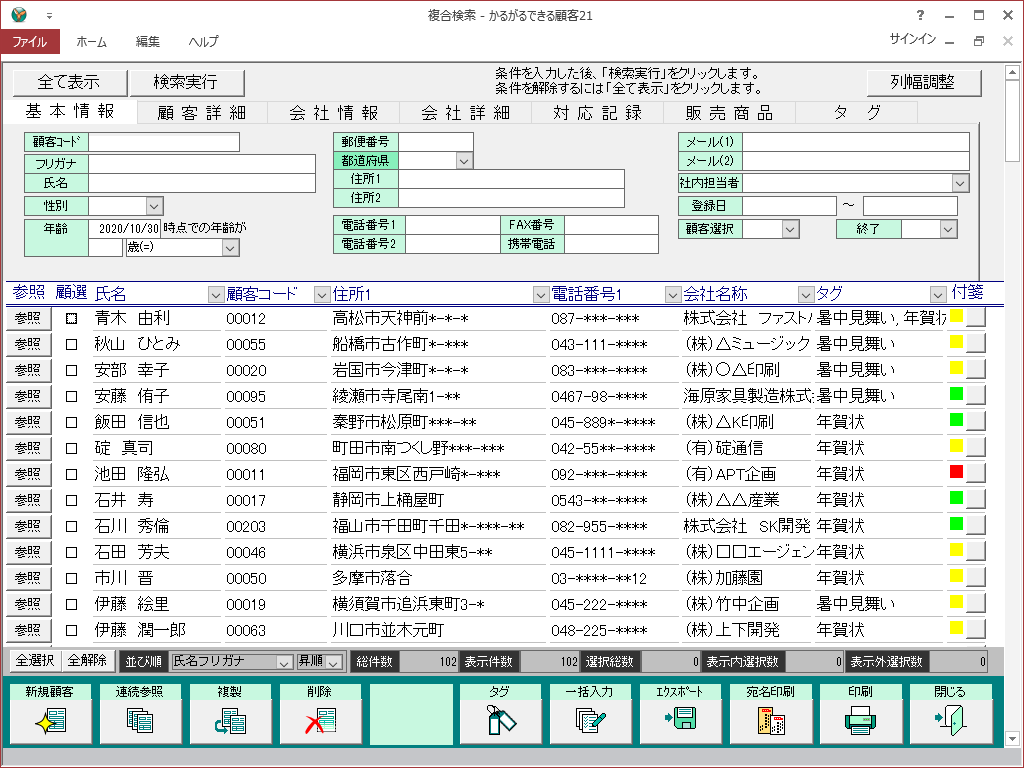Click the 複製 duplicate icon button

pyautogui.click(x=230, y=712)
